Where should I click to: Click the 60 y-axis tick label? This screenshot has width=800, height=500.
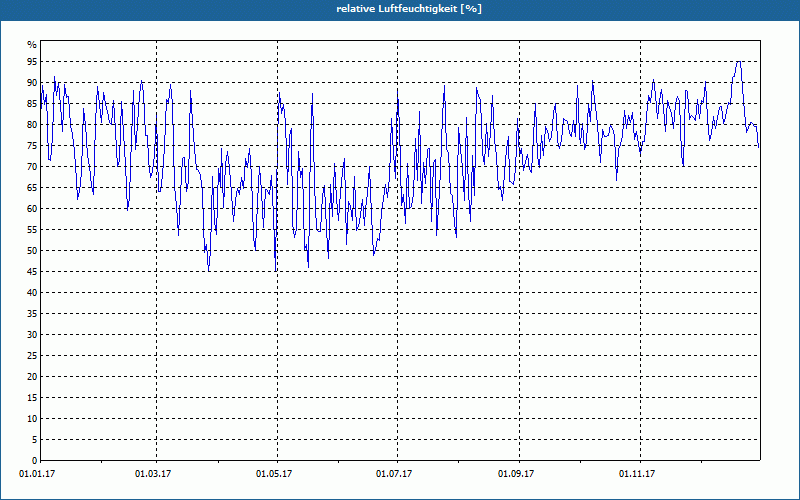(x=31, y=209)
